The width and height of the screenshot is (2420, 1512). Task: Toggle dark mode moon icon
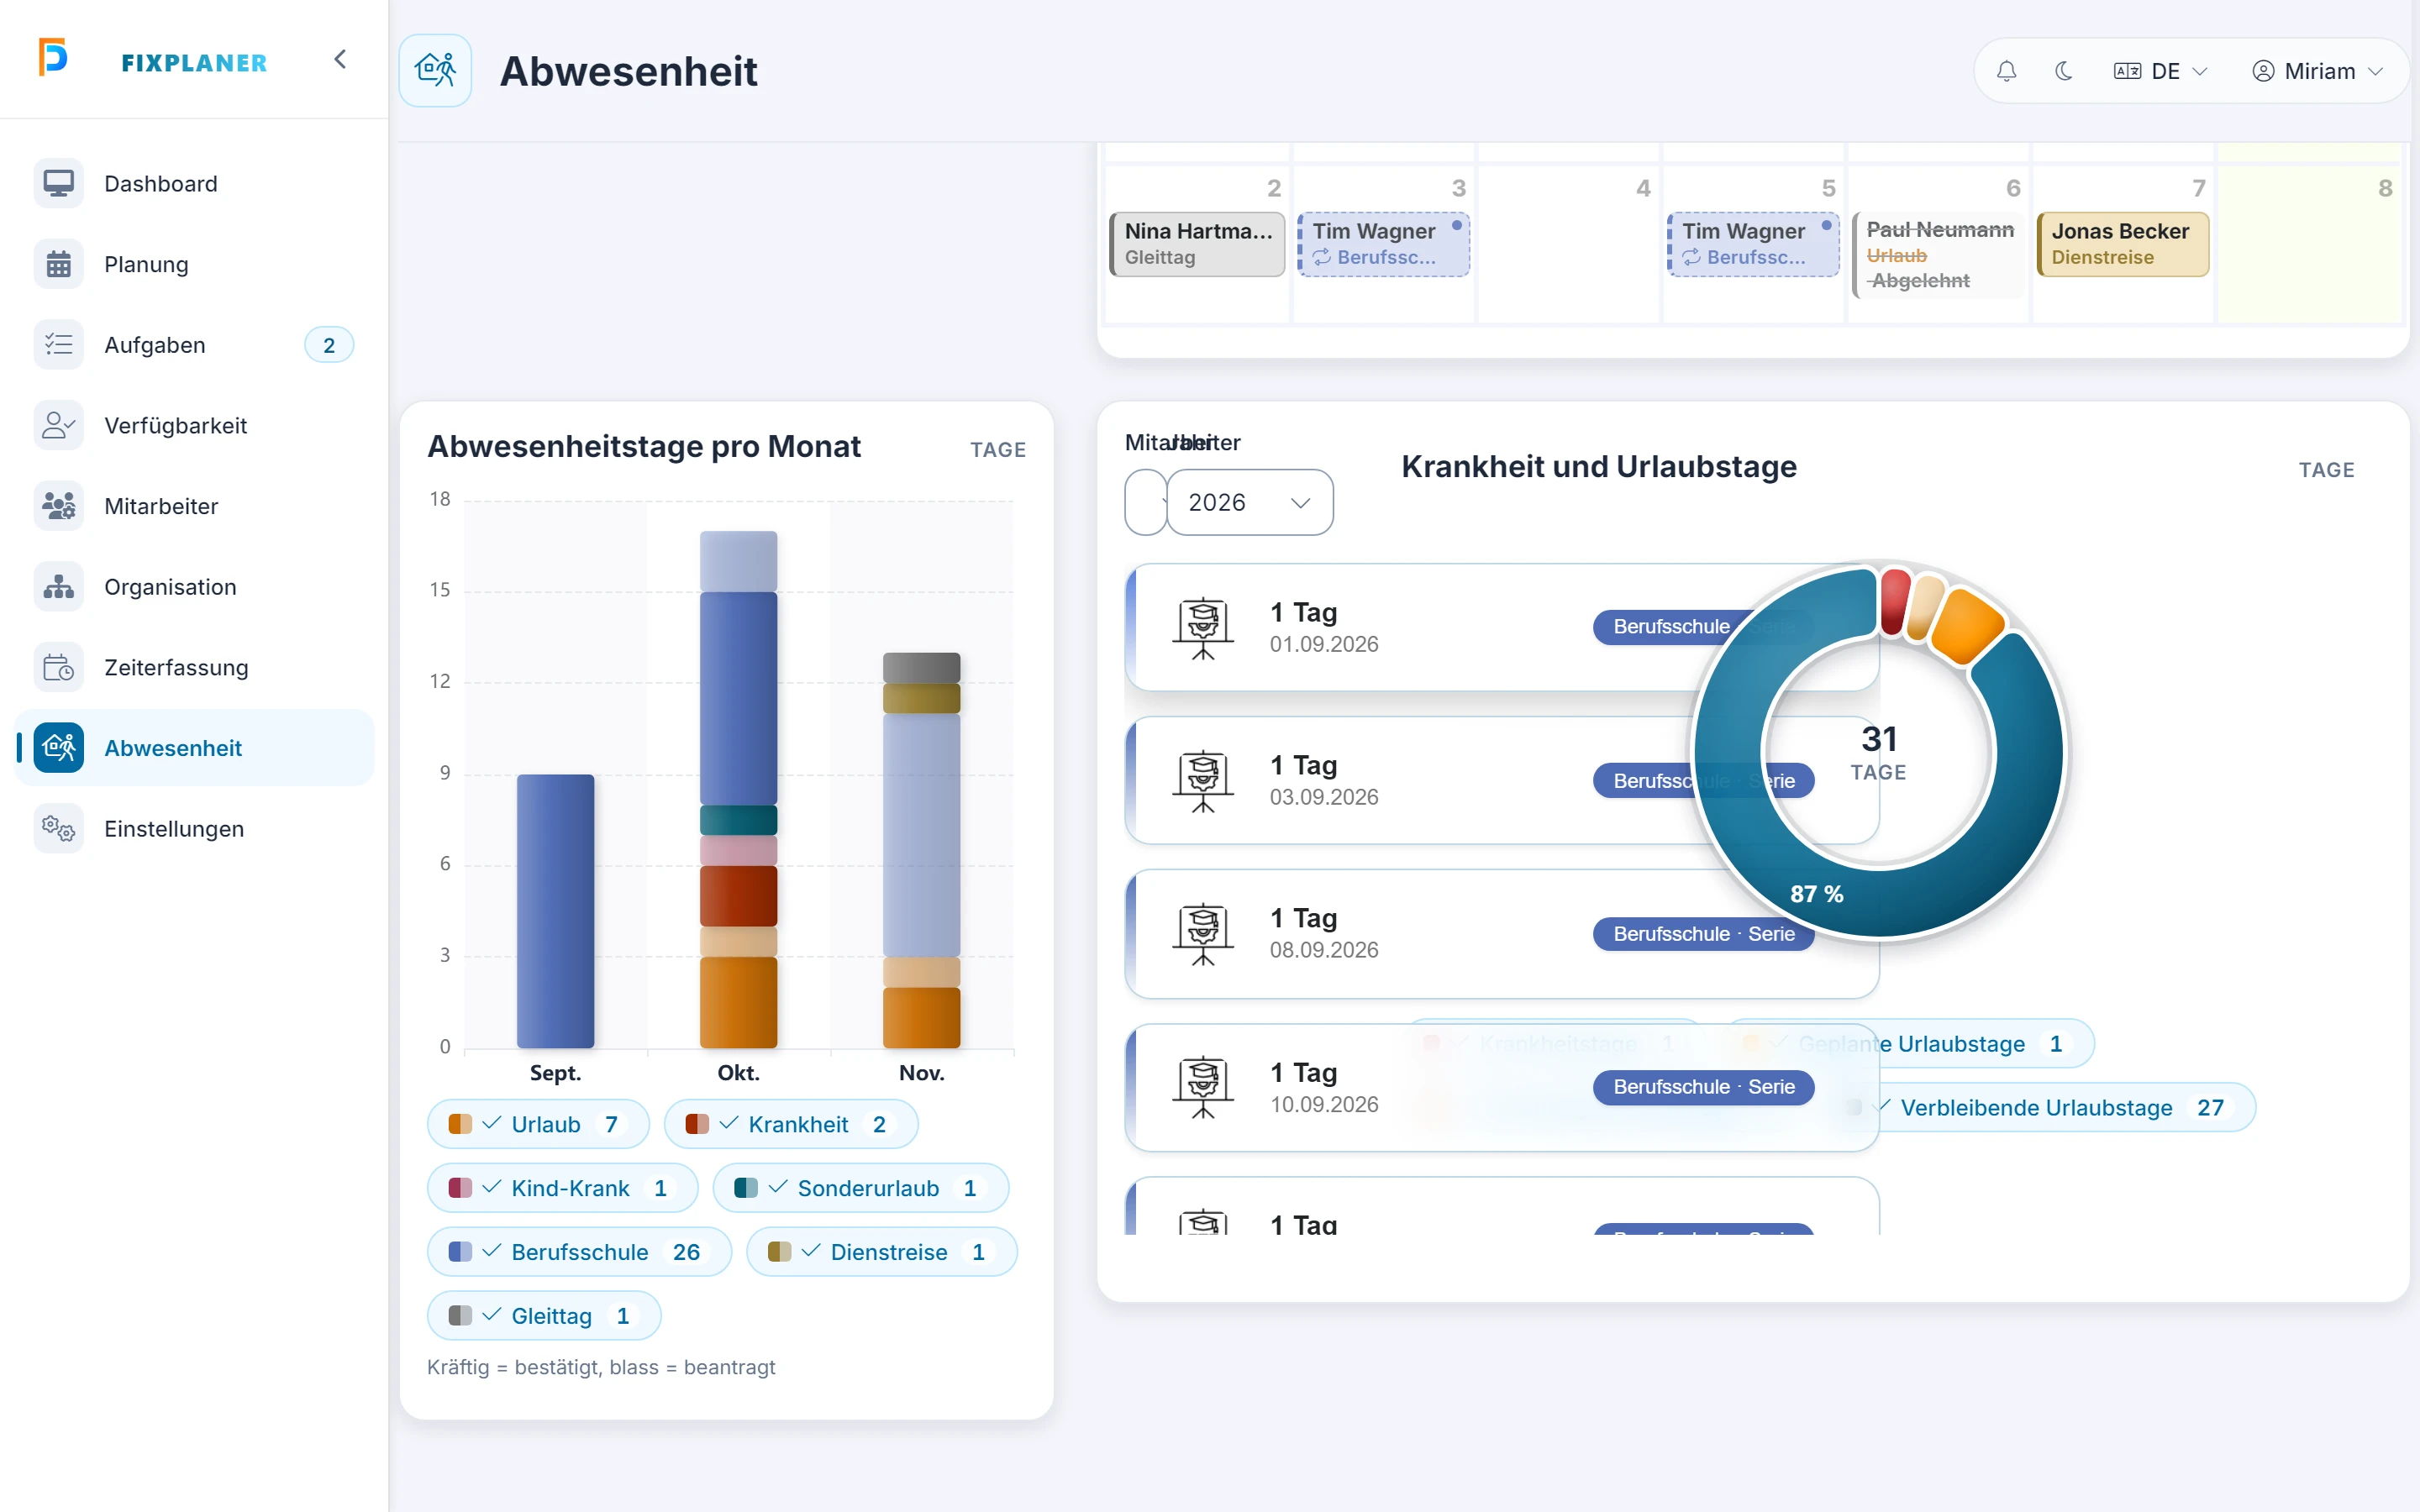(x=2063, y=71)
